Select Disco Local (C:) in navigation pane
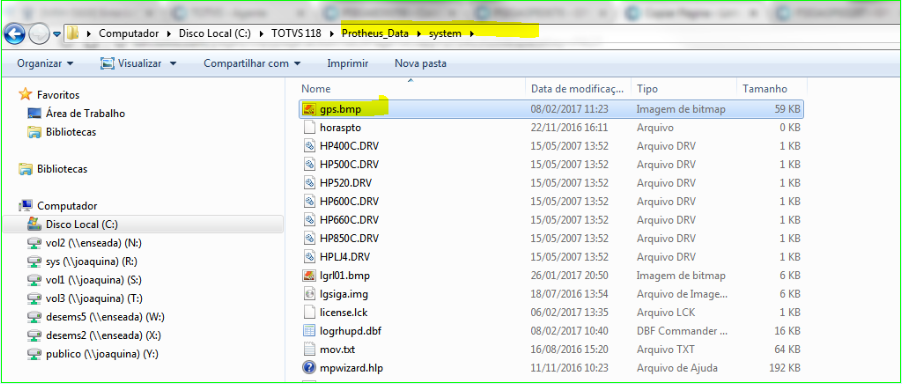Viewport: 902px width, 384px height. click(82, 224)
